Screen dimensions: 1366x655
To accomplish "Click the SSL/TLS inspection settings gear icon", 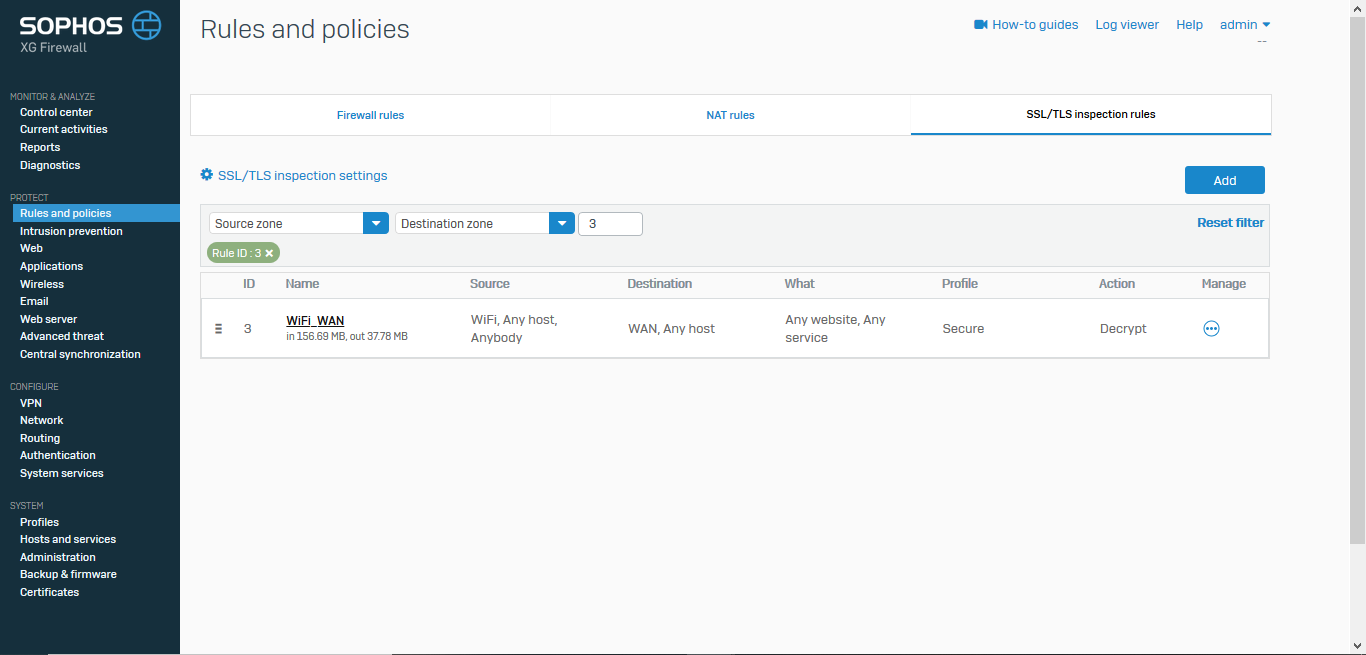I will point(207,175).
